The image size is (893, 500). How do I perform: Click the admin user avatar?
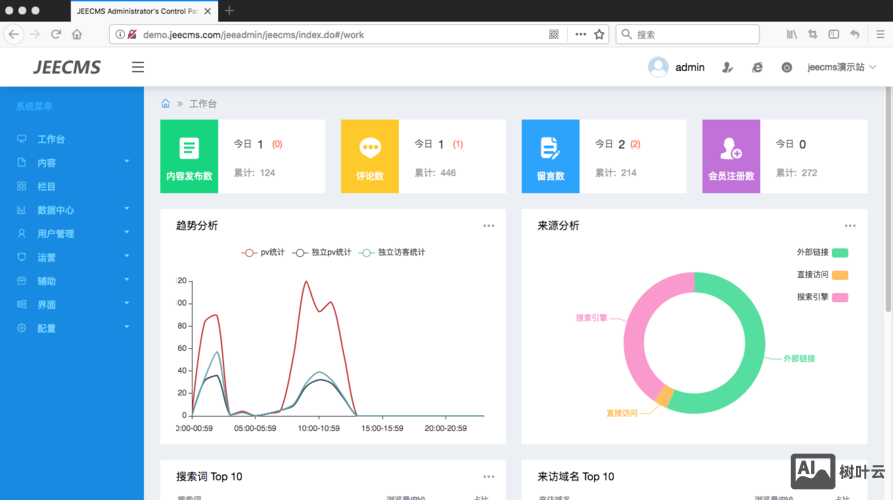(x=658, y=67)
